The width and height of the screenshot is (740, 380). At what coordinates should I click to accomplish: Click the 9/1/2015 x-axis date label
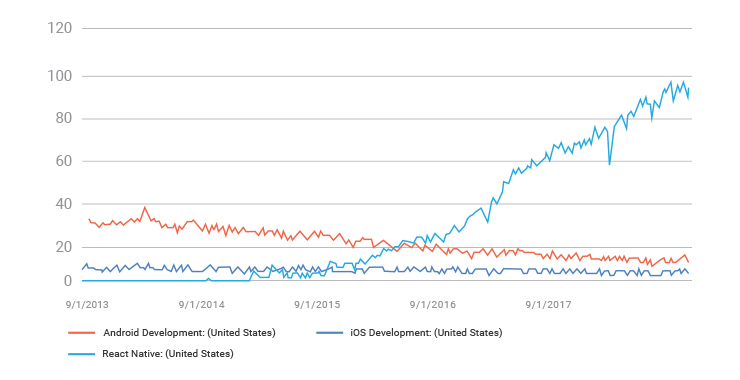click(317, 305)
